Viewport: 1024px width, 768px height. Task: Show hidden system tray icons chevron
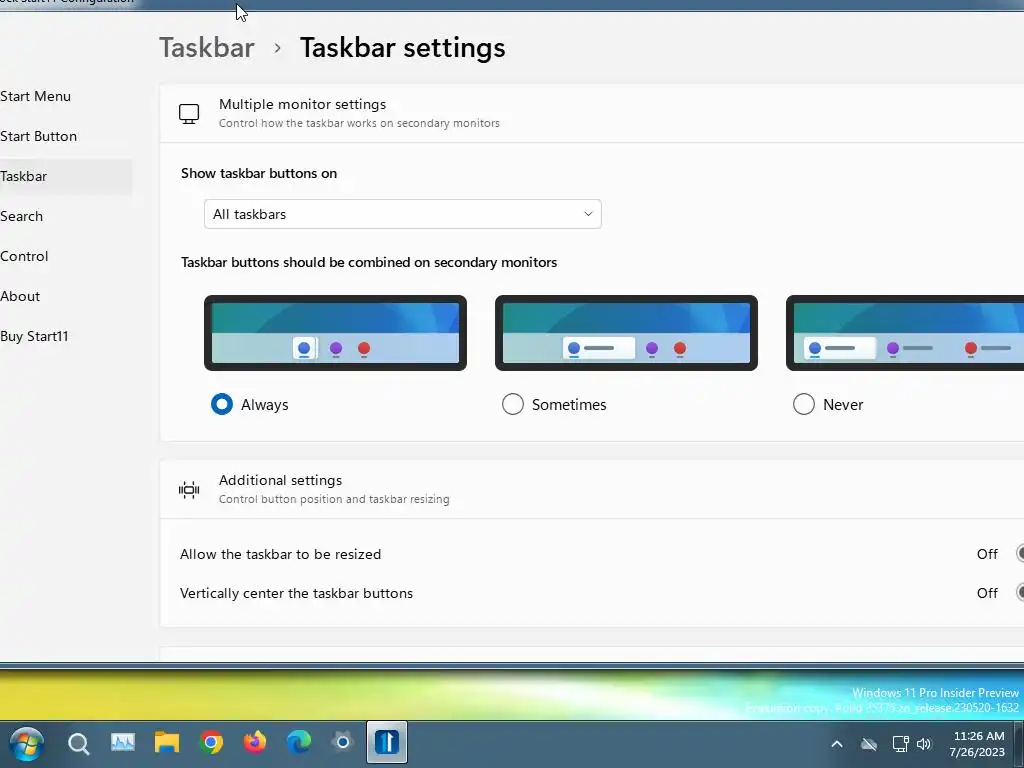(x=837, y=744)
